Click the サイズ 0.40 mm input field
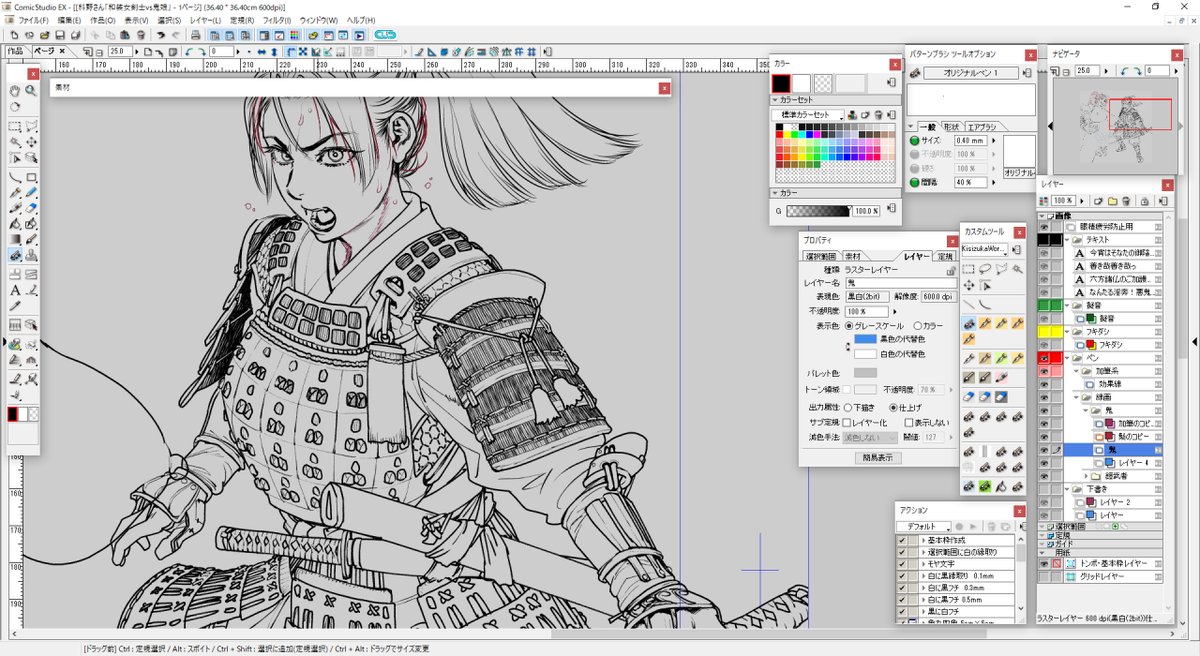Viewport: 1200px width, 656px height. click(x=971, y=141)
